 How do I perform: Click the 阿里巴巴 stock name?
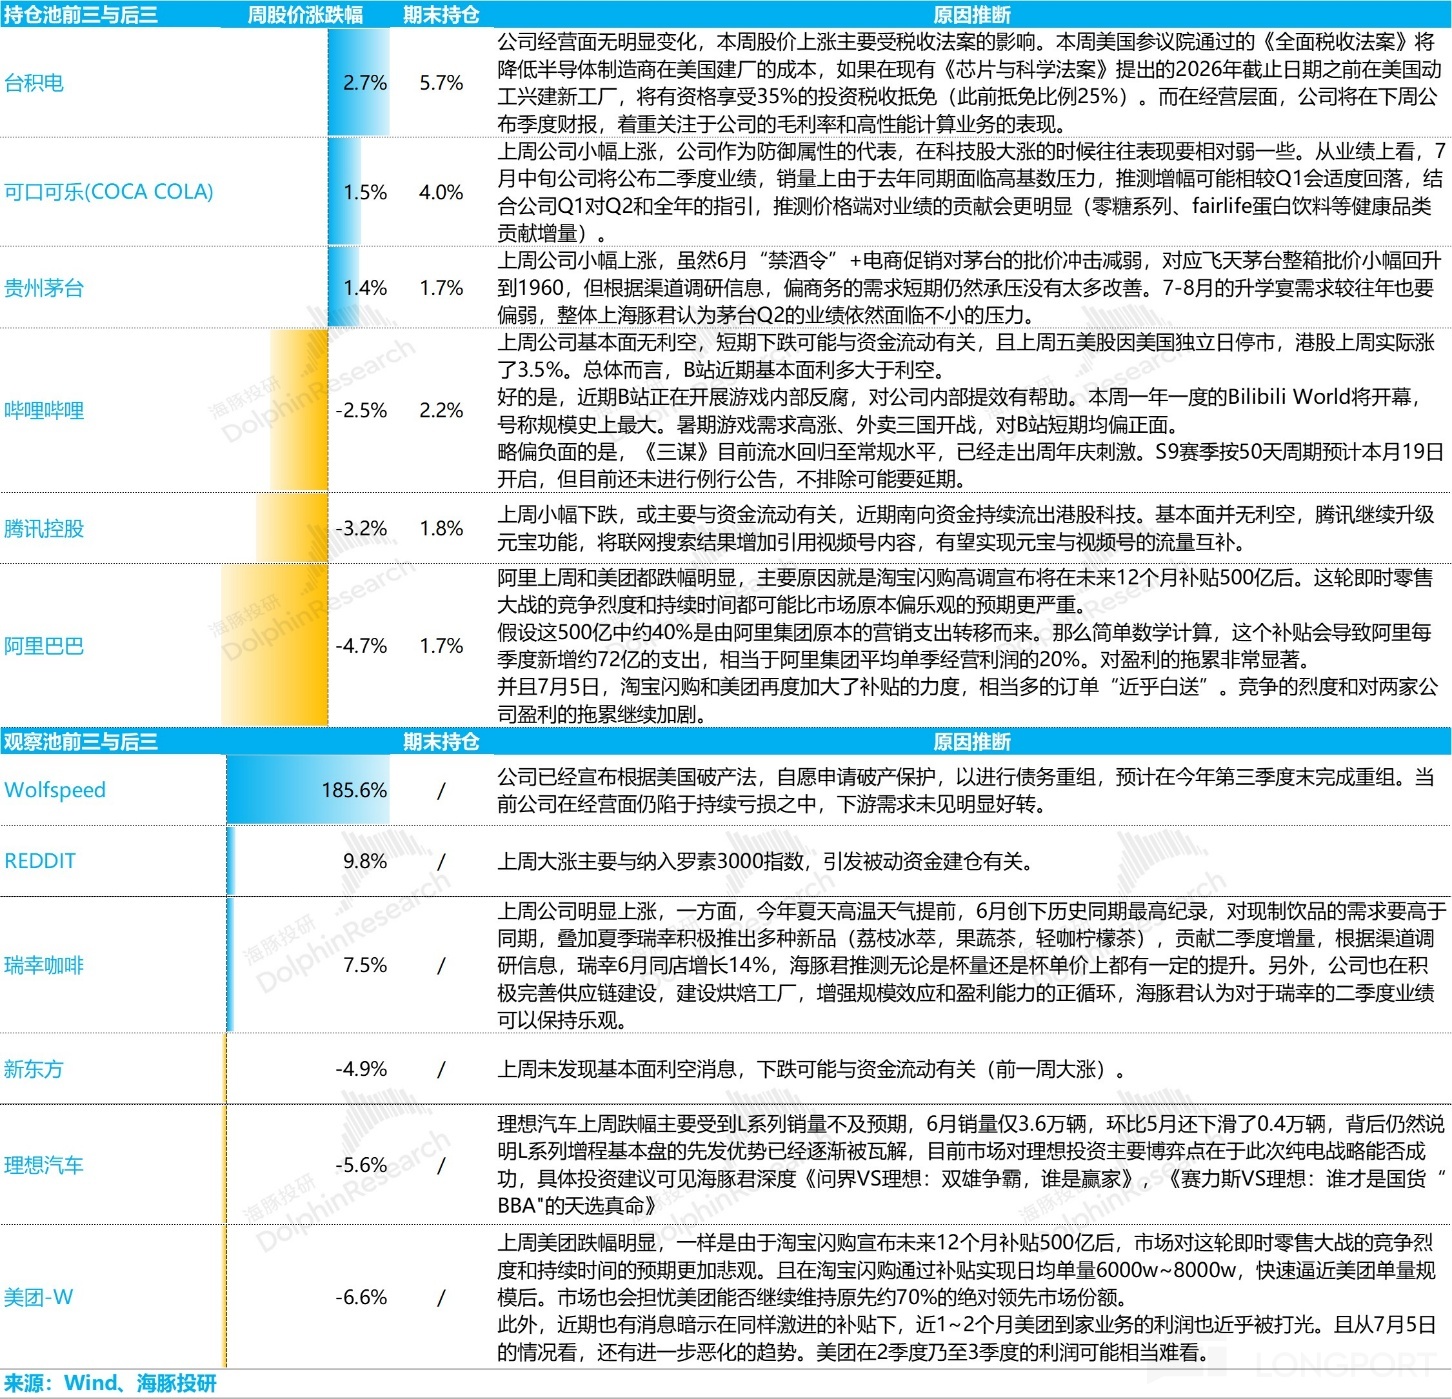pyautogui.click(x=44, y=646)
